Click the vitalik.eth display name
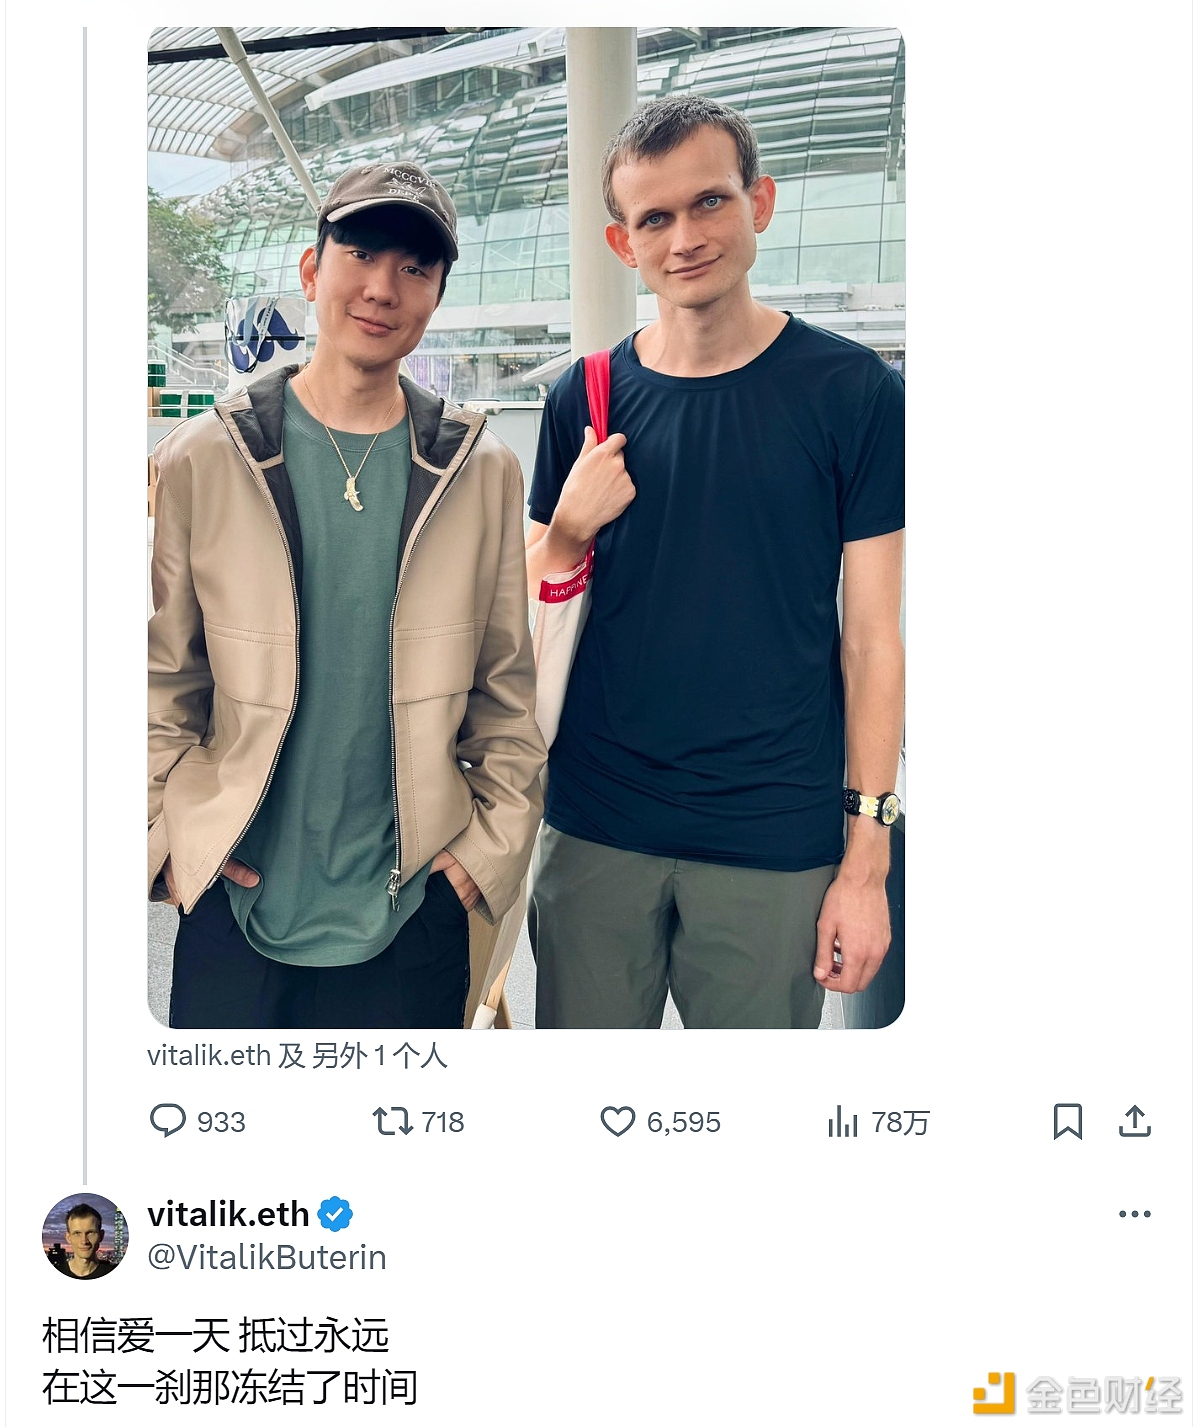Image resolution: width=1195 pixels, height=1427 pixels. point(228,1214)
